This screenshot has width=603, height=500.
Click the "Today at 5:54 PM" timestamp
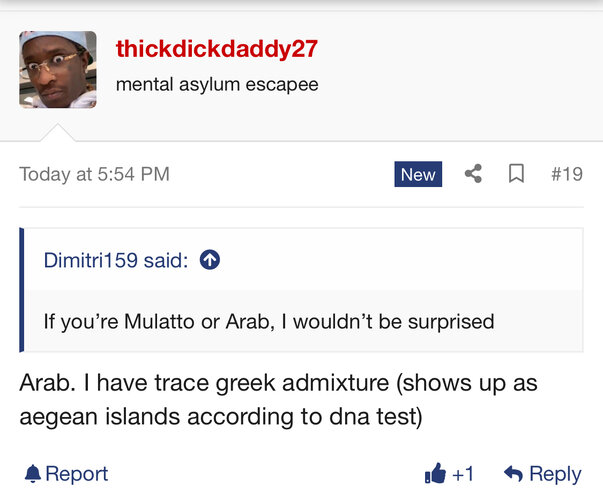[95, 174]
